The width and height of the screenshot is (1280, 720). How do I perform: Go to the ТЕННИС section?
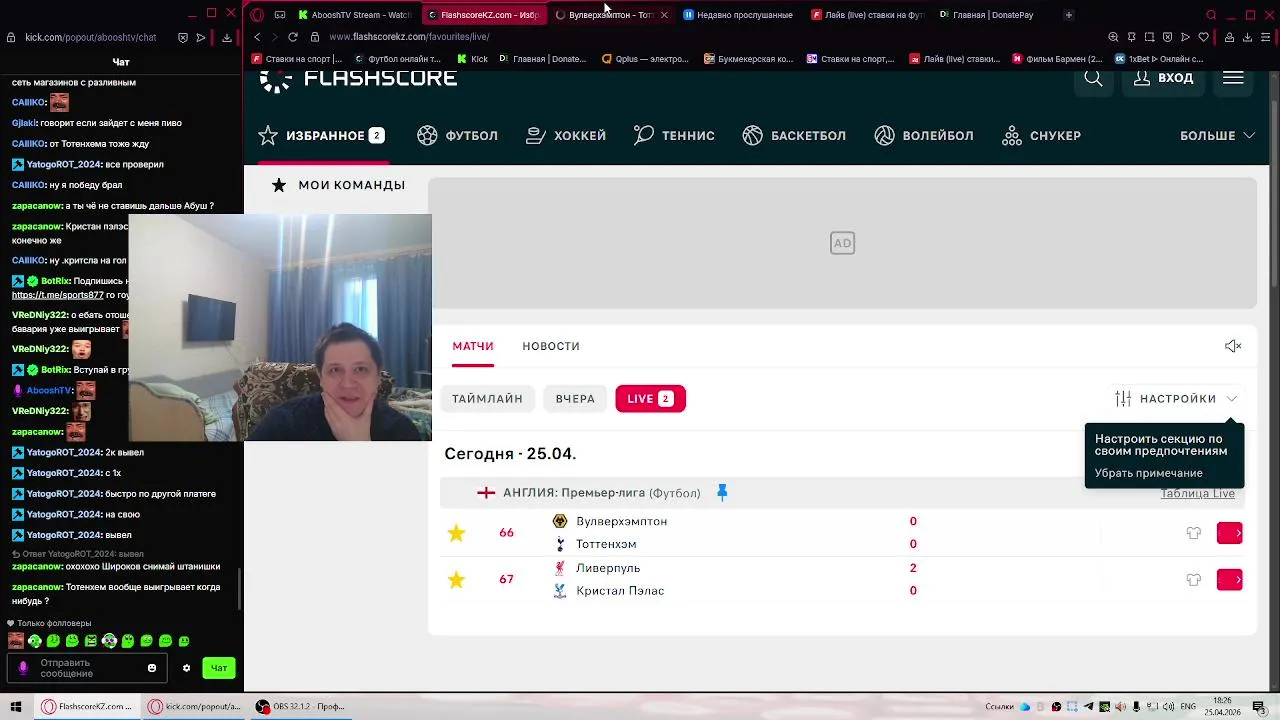(x=674, y=136)
